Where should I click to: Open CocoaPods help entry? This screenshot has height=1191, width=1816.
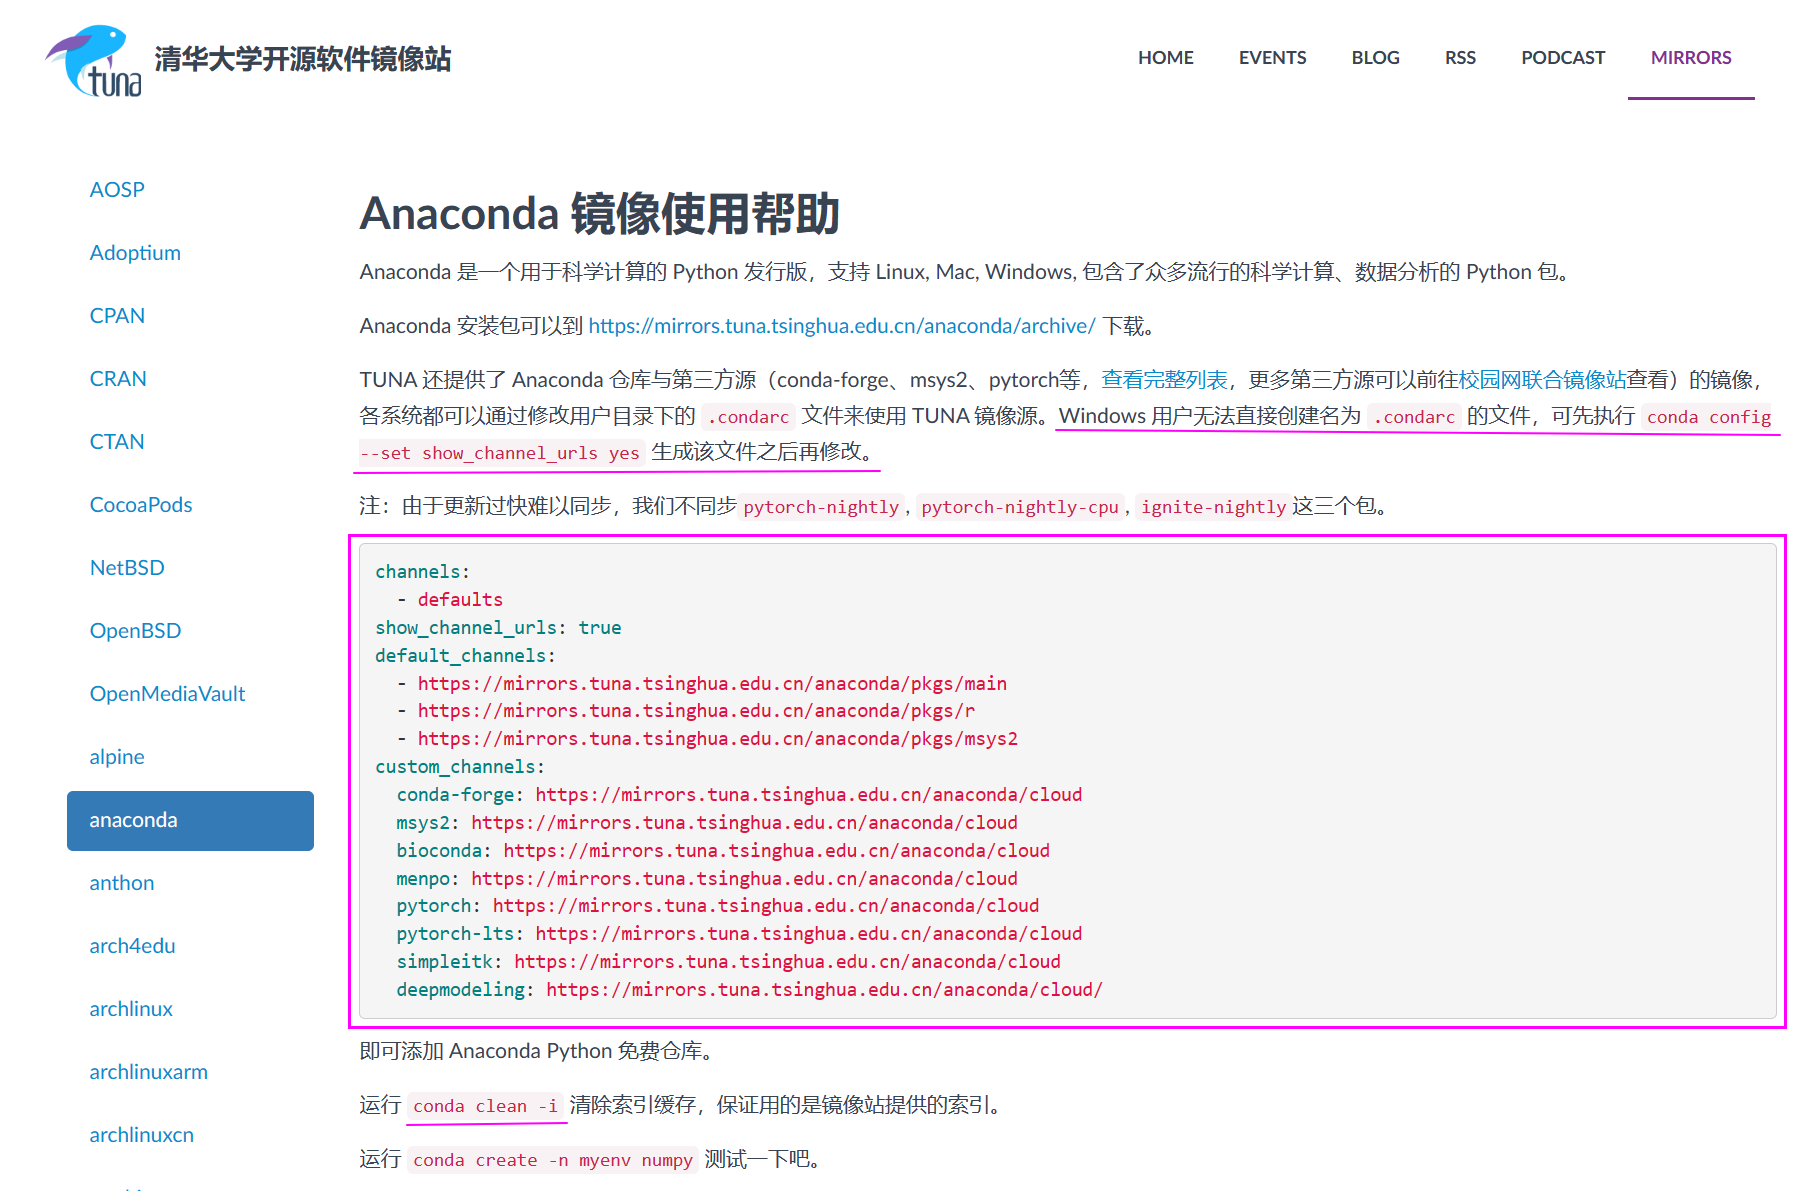tap(141, 505)
